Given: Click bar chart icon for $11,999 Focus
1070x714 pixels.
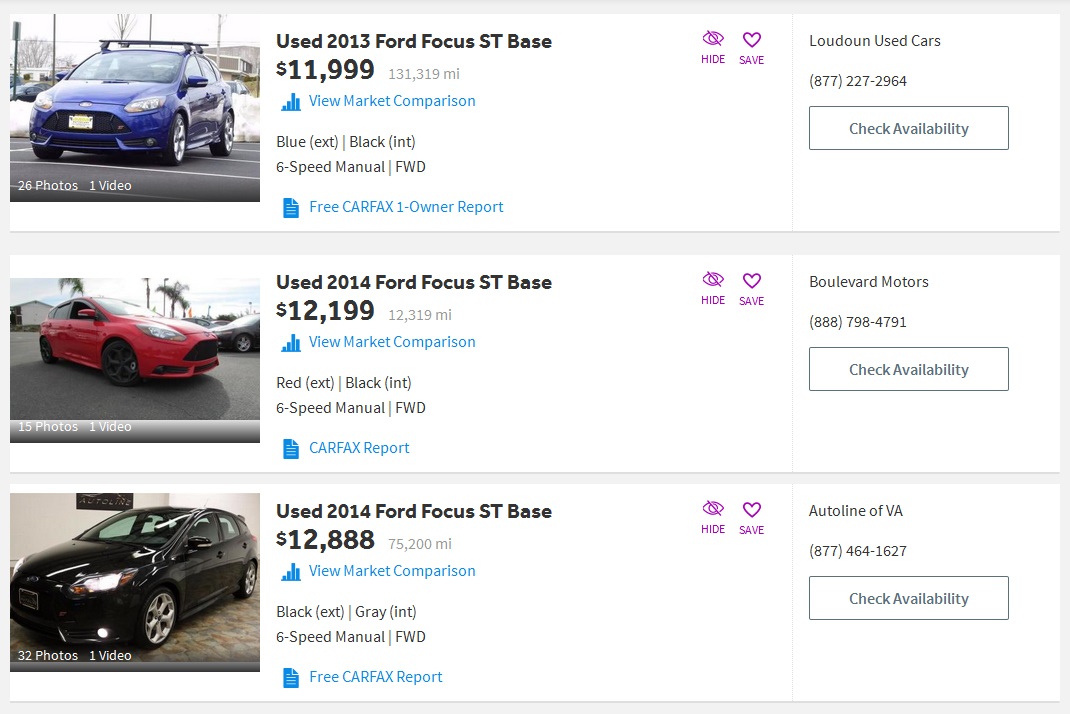Looking at the screenshot, I should tap(291, 102).
